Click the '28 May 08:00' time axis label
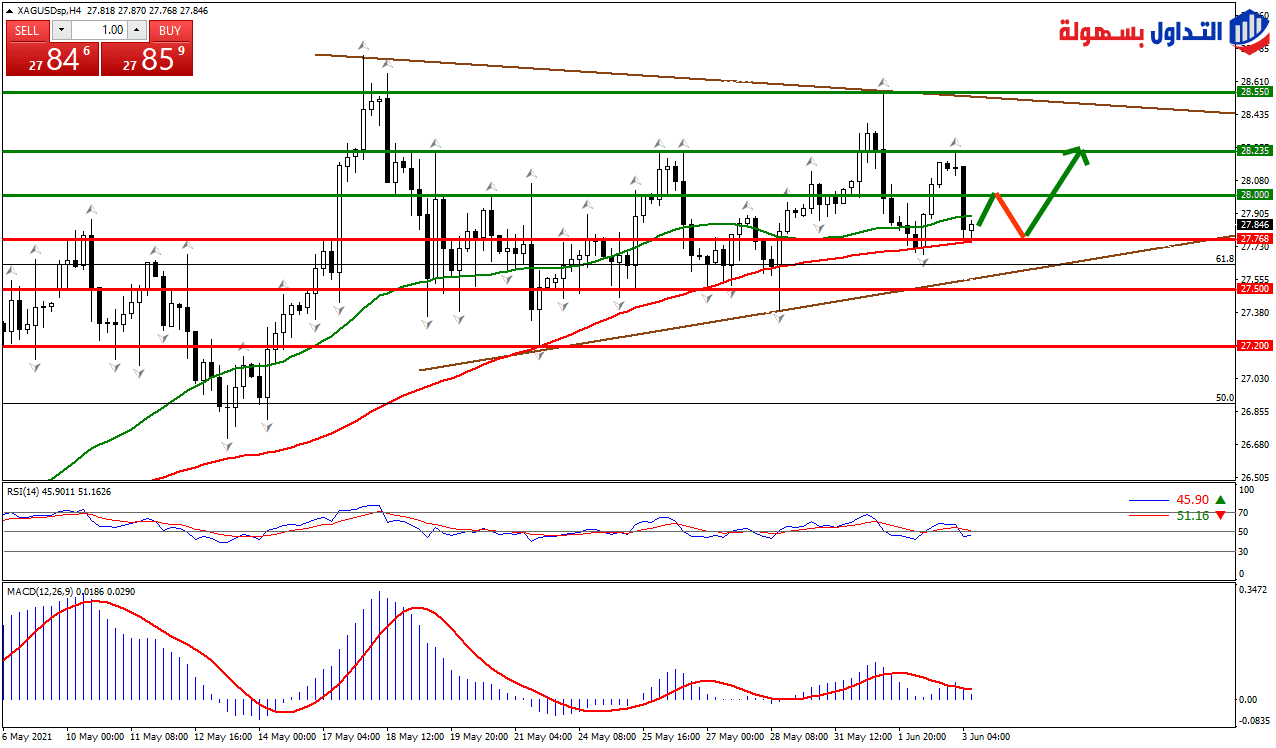 click(x=800, y=736)
